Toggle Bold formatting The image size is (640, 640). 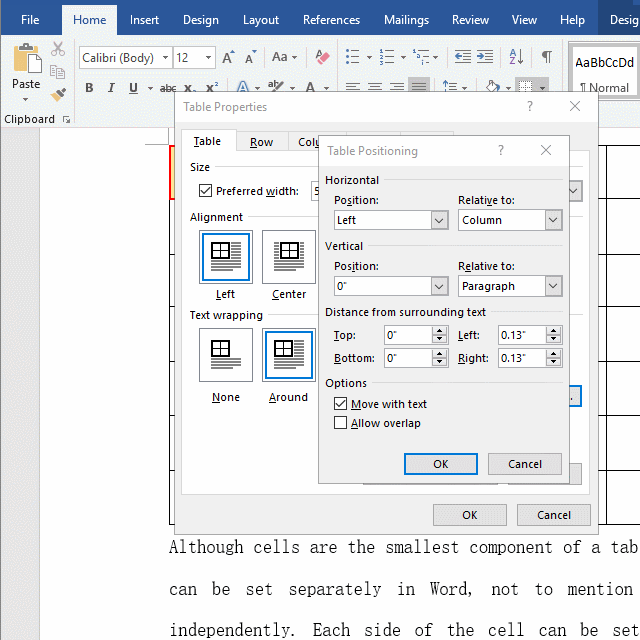pos(89,88)
